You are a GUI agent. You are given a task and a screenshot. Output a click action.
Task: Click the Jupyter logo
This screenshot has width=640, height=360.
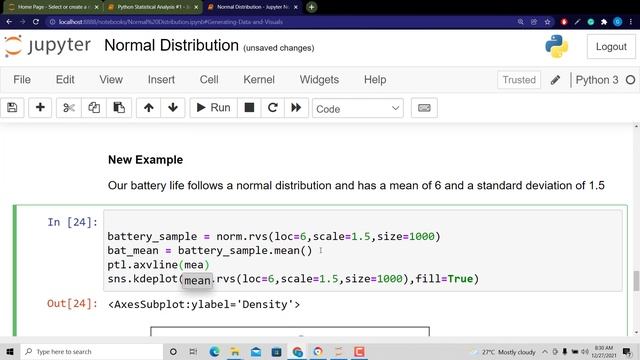pos(48,45)
